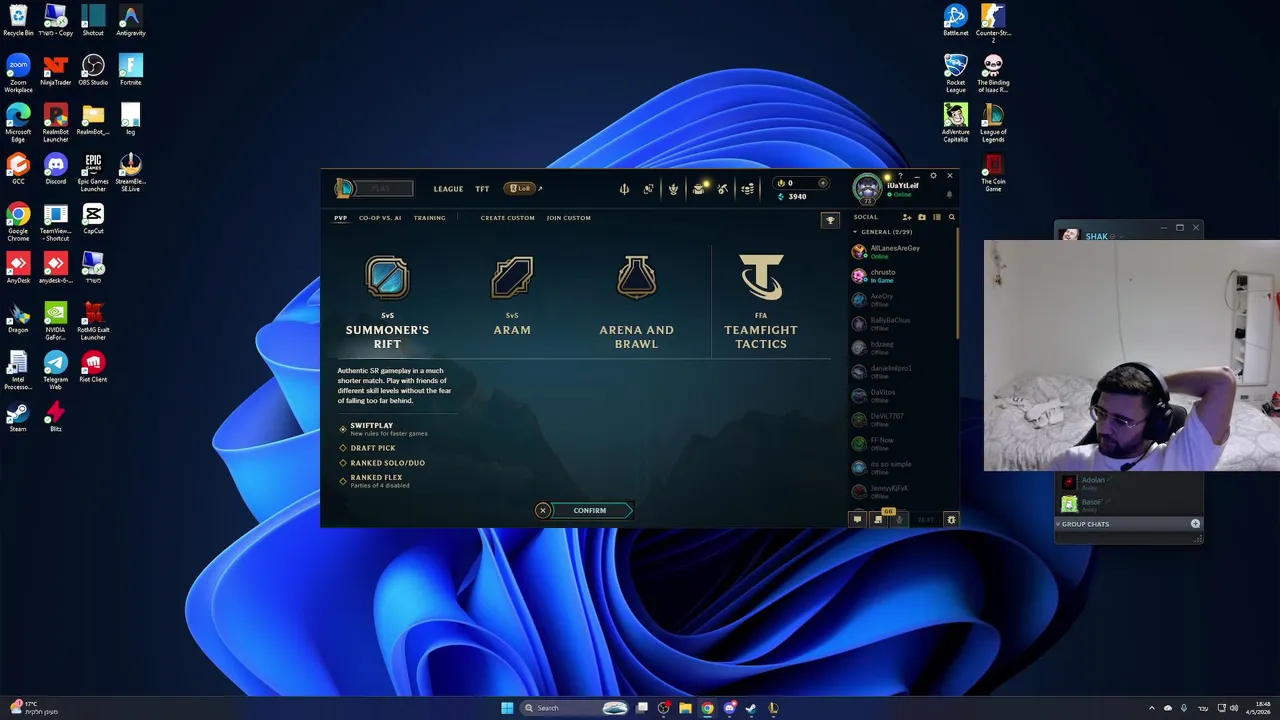Open the Create Custom tab
Viewport: 1280px width, 720px height.
[508, 218]
